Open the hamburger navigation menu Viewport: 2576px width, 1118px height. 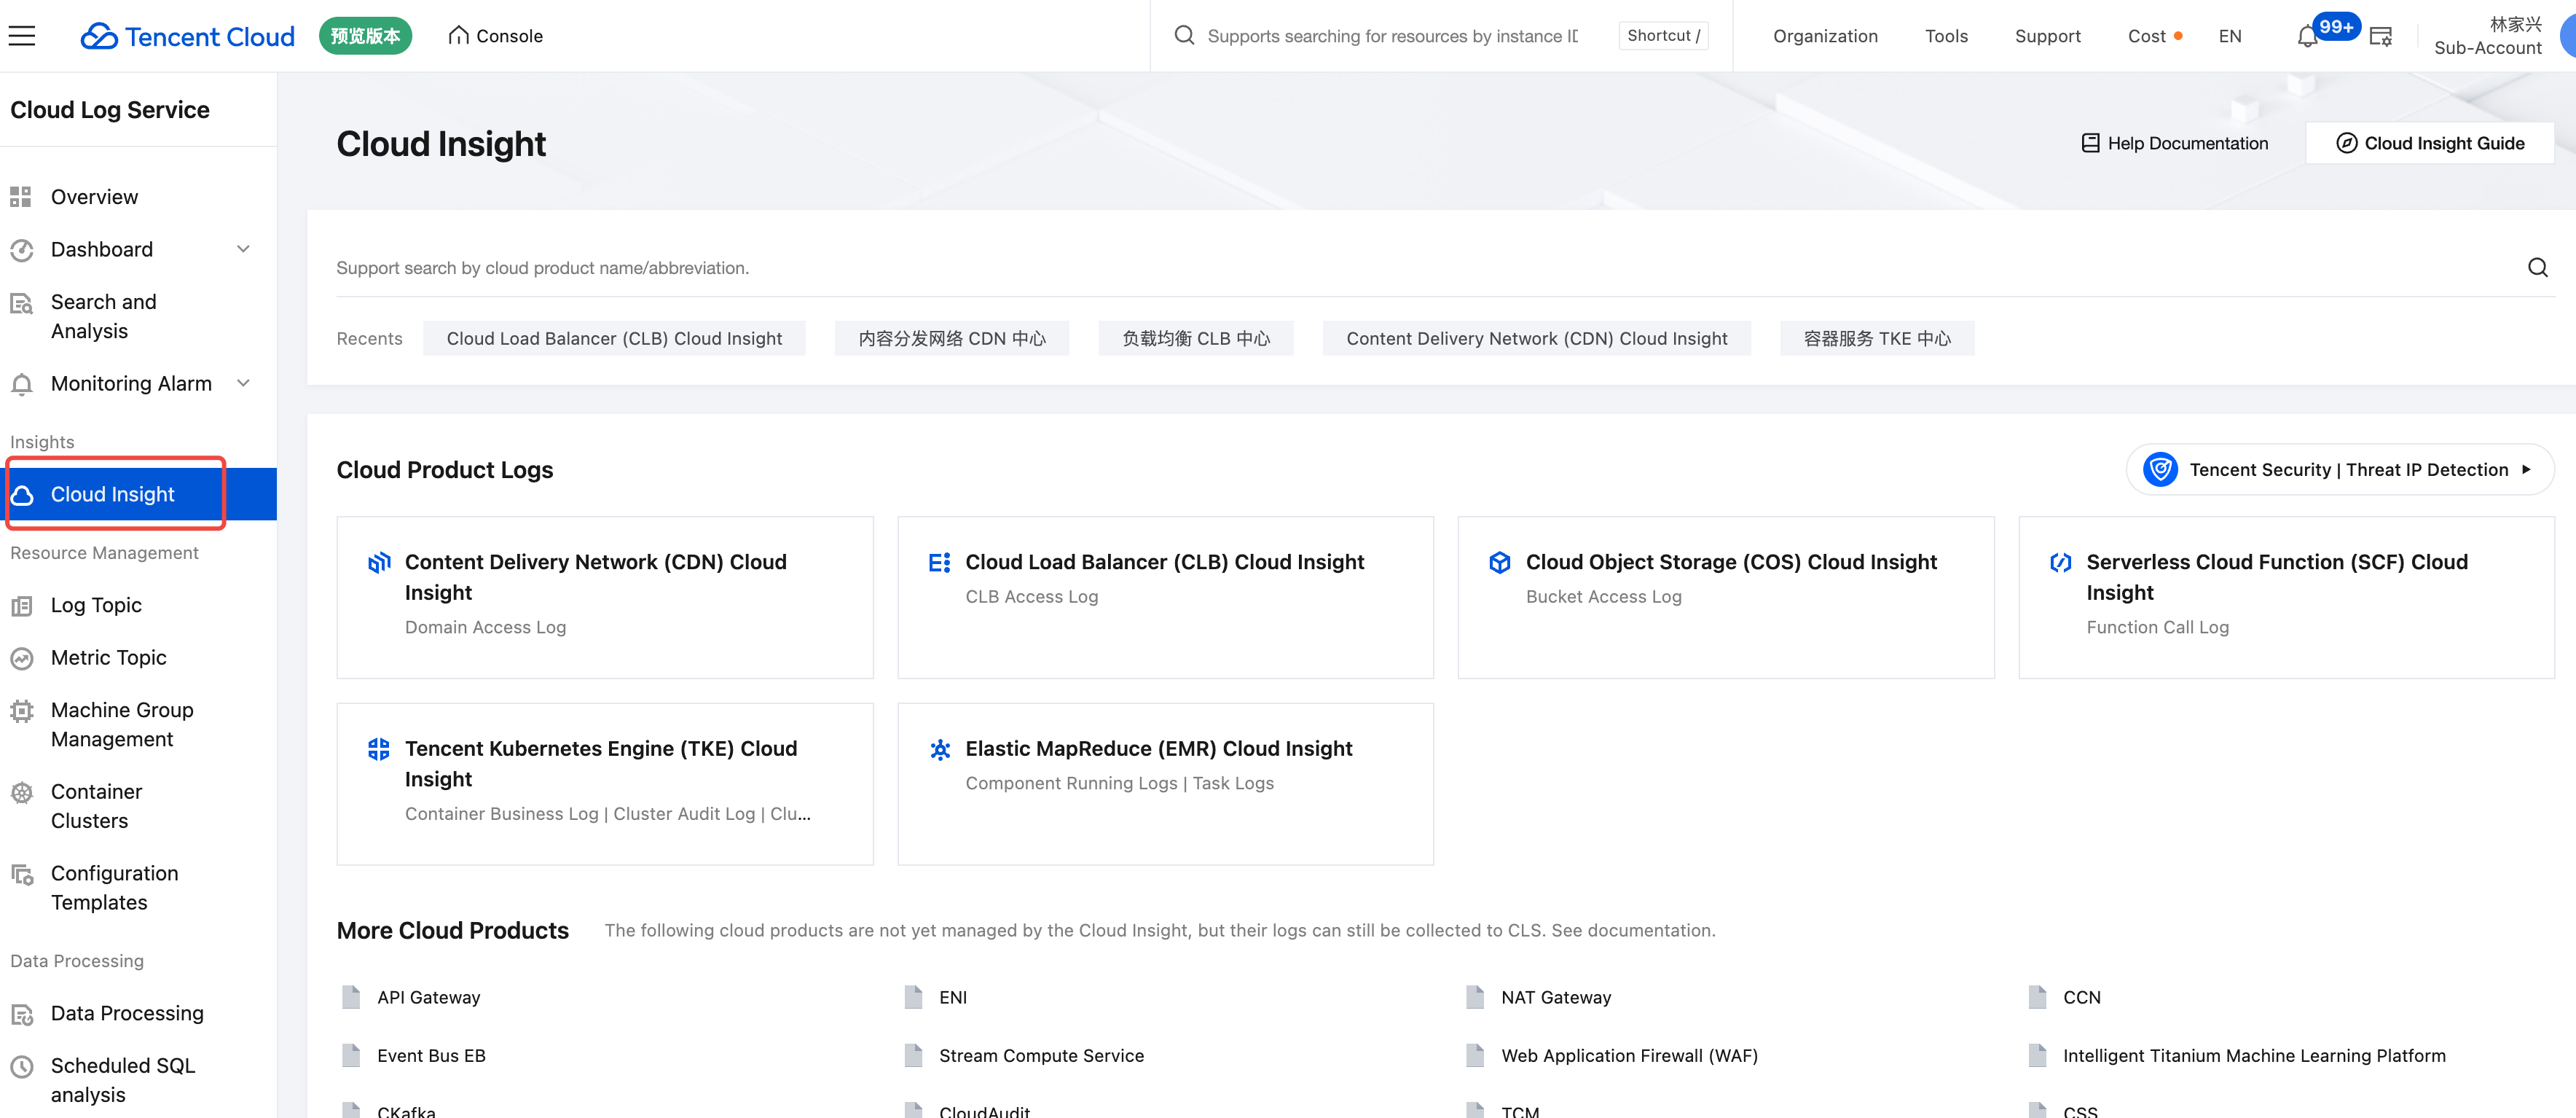click(x=22, y=36)
